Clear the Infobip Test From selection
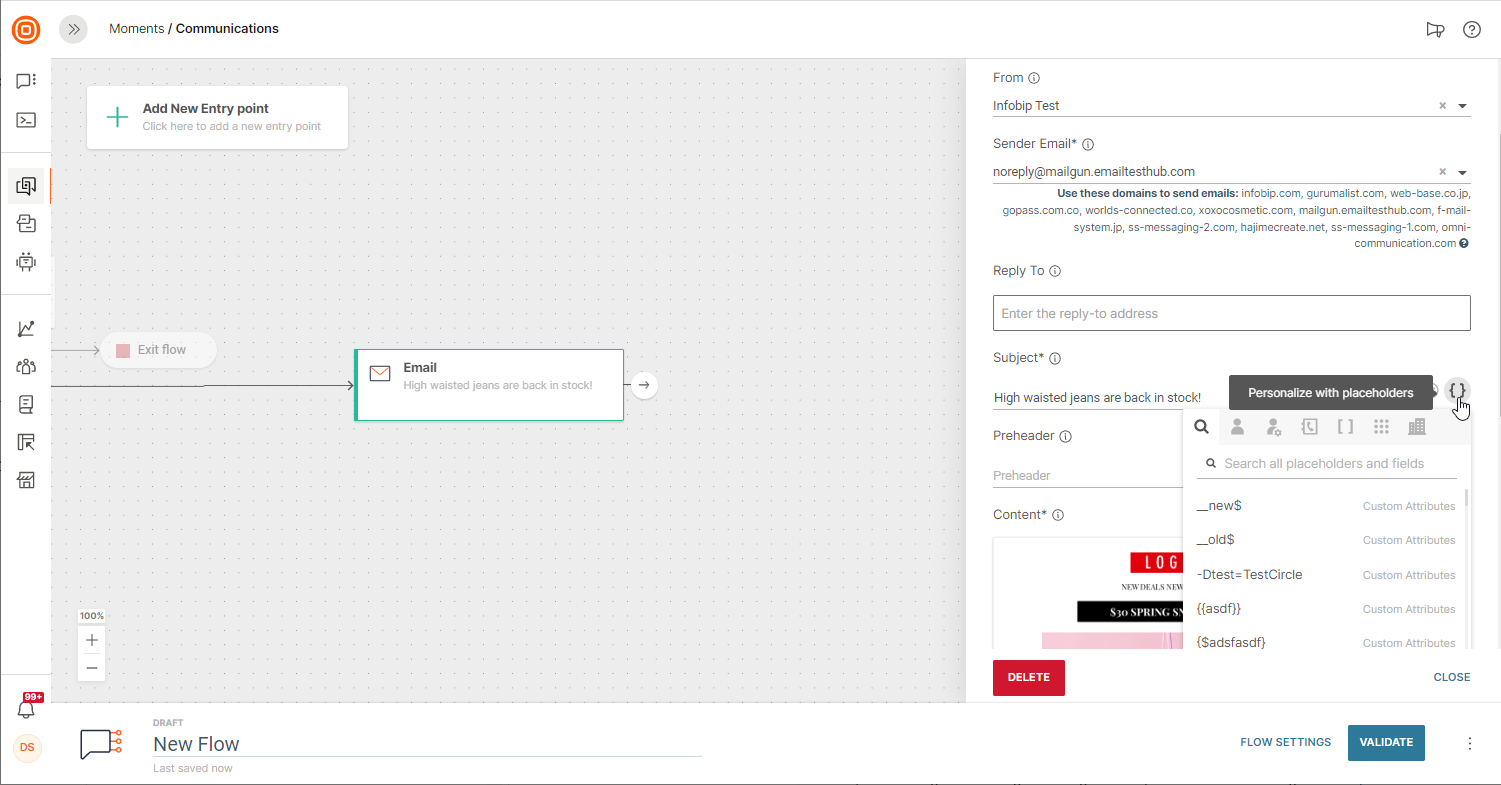This screenshot has height=785, width=1501. (1442, 106)
